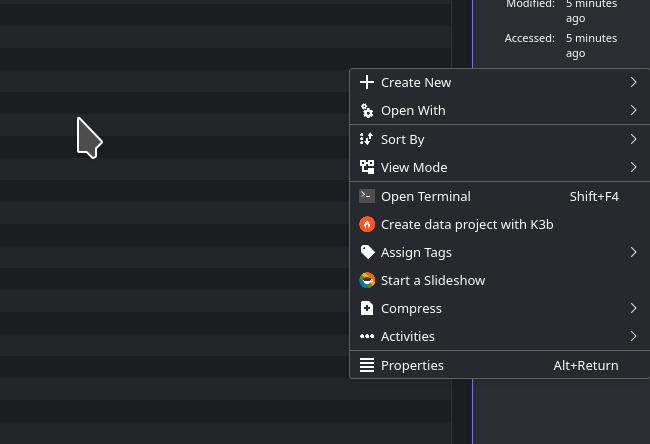The image size is (650, 444).
Task: Select Properties in the context menu
Action: 412,365
